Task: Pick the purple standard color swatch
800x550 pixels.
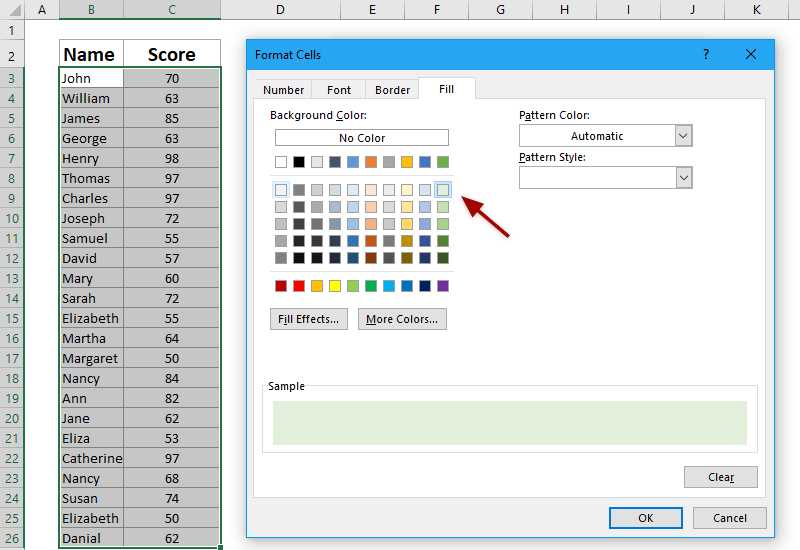Action: pyautogui.click(x=443, y=286)
